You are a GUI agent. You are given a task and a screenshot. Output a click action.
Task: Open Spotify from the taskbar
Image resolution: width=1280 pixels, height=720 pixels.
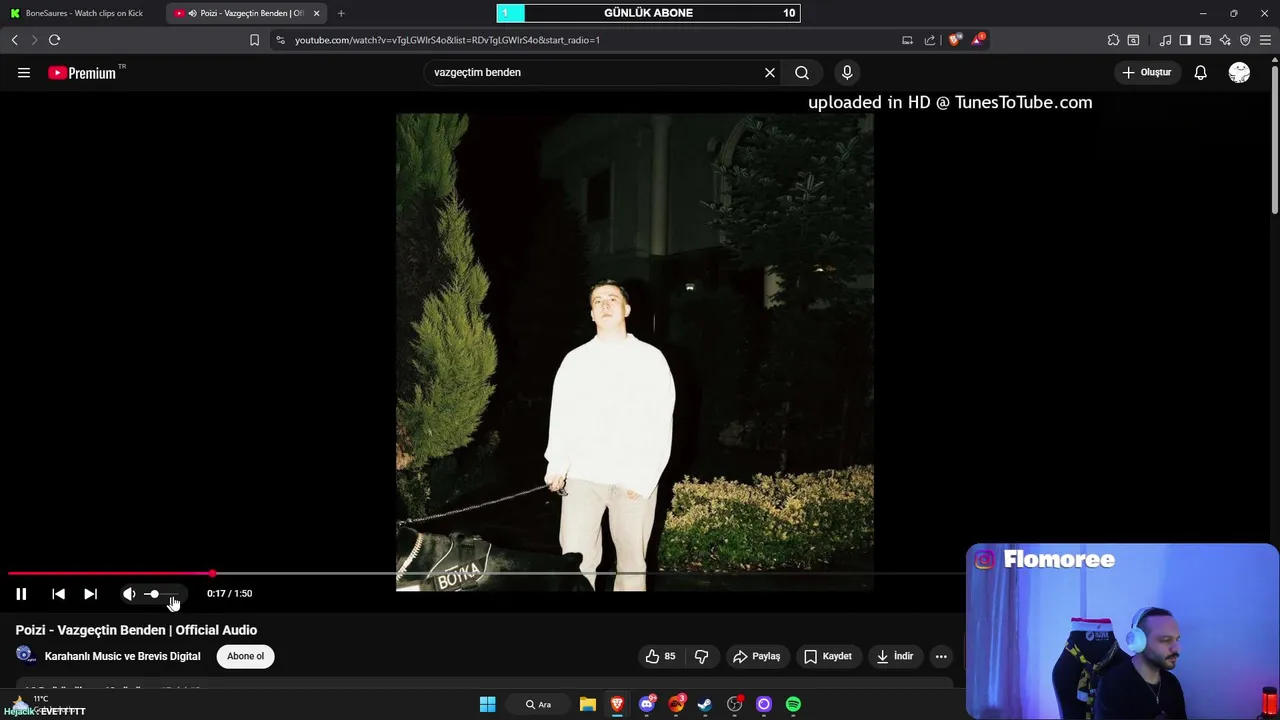[x=793, y=704]
